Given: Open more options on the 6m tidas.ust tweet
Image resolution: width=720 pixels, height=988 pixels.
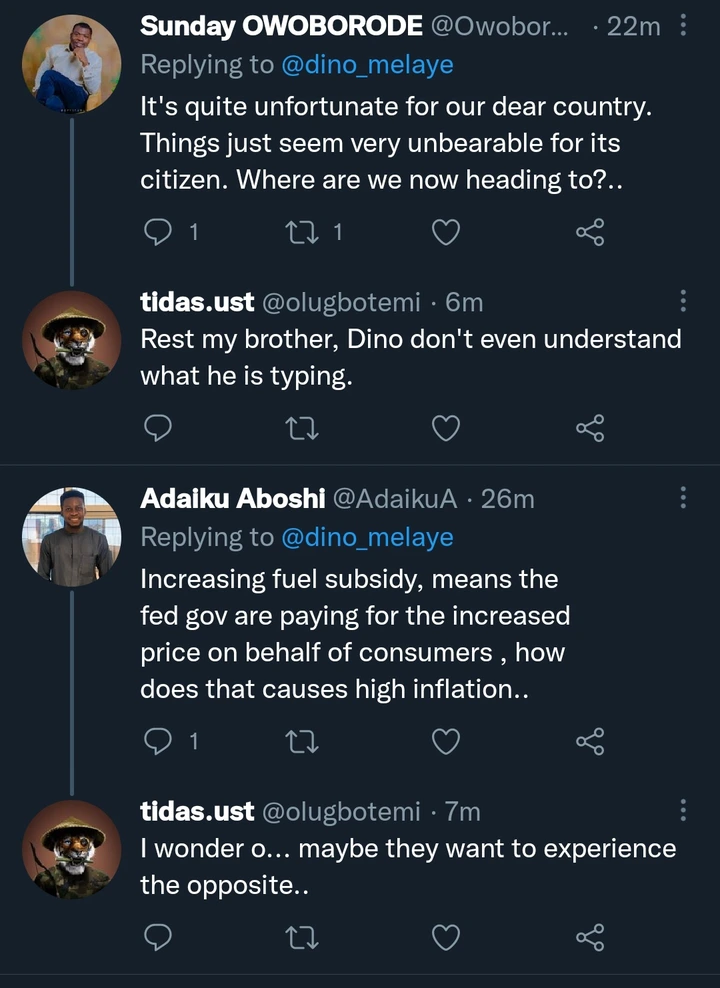Looking at the screenshot, I should [x=683, y=300].
